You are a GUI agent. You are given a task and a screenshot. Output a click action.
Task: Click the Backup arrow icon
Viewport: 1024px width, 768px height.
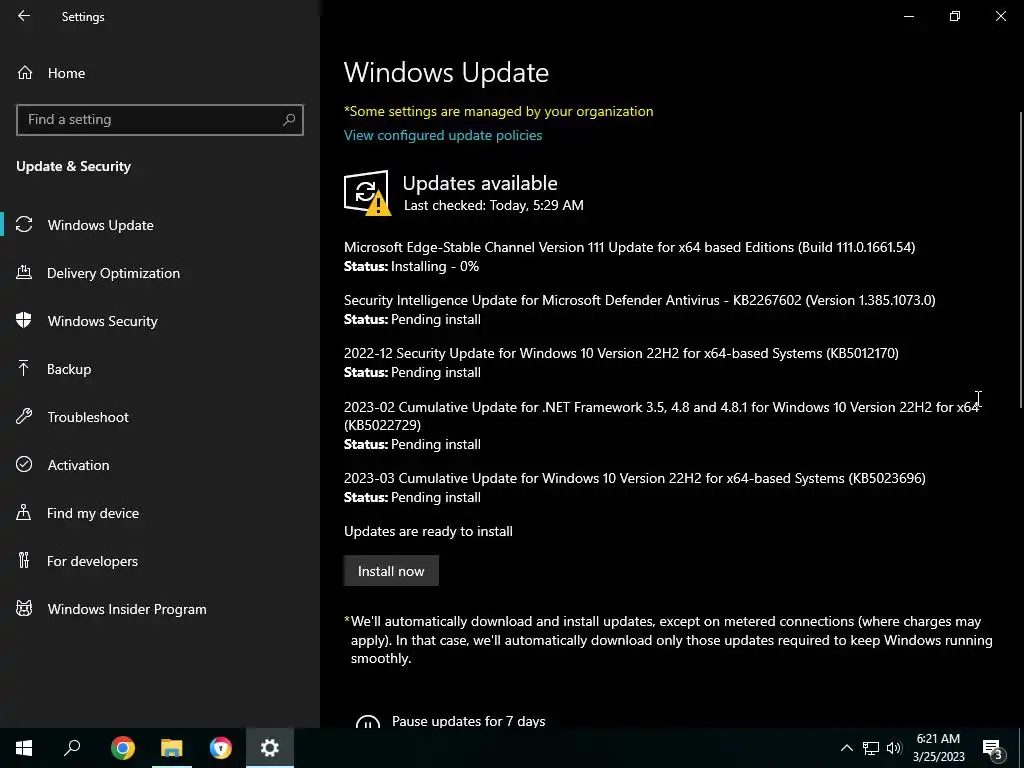tap(24, 369)
